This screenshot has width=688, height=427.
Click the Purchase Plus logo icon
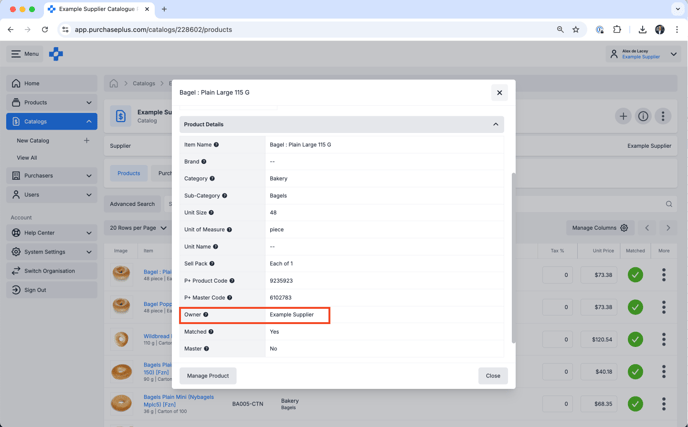56,54
